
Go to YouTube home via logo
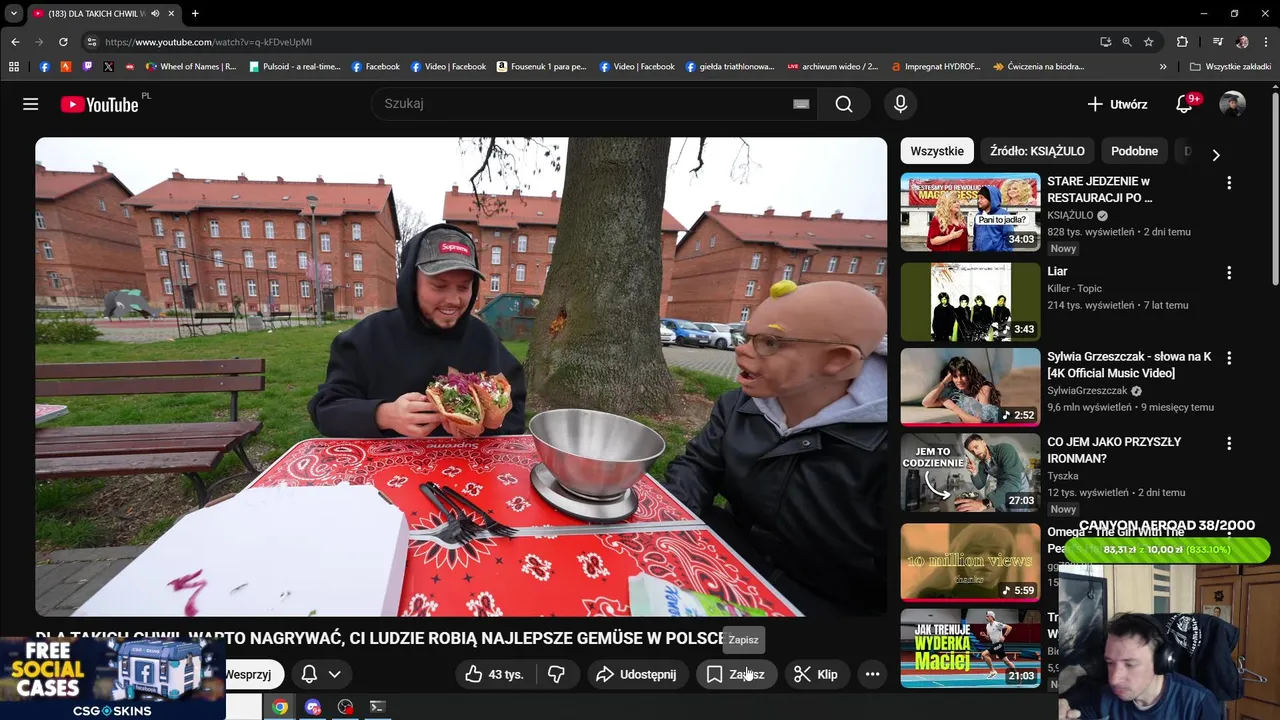click(x=99, y=104)
